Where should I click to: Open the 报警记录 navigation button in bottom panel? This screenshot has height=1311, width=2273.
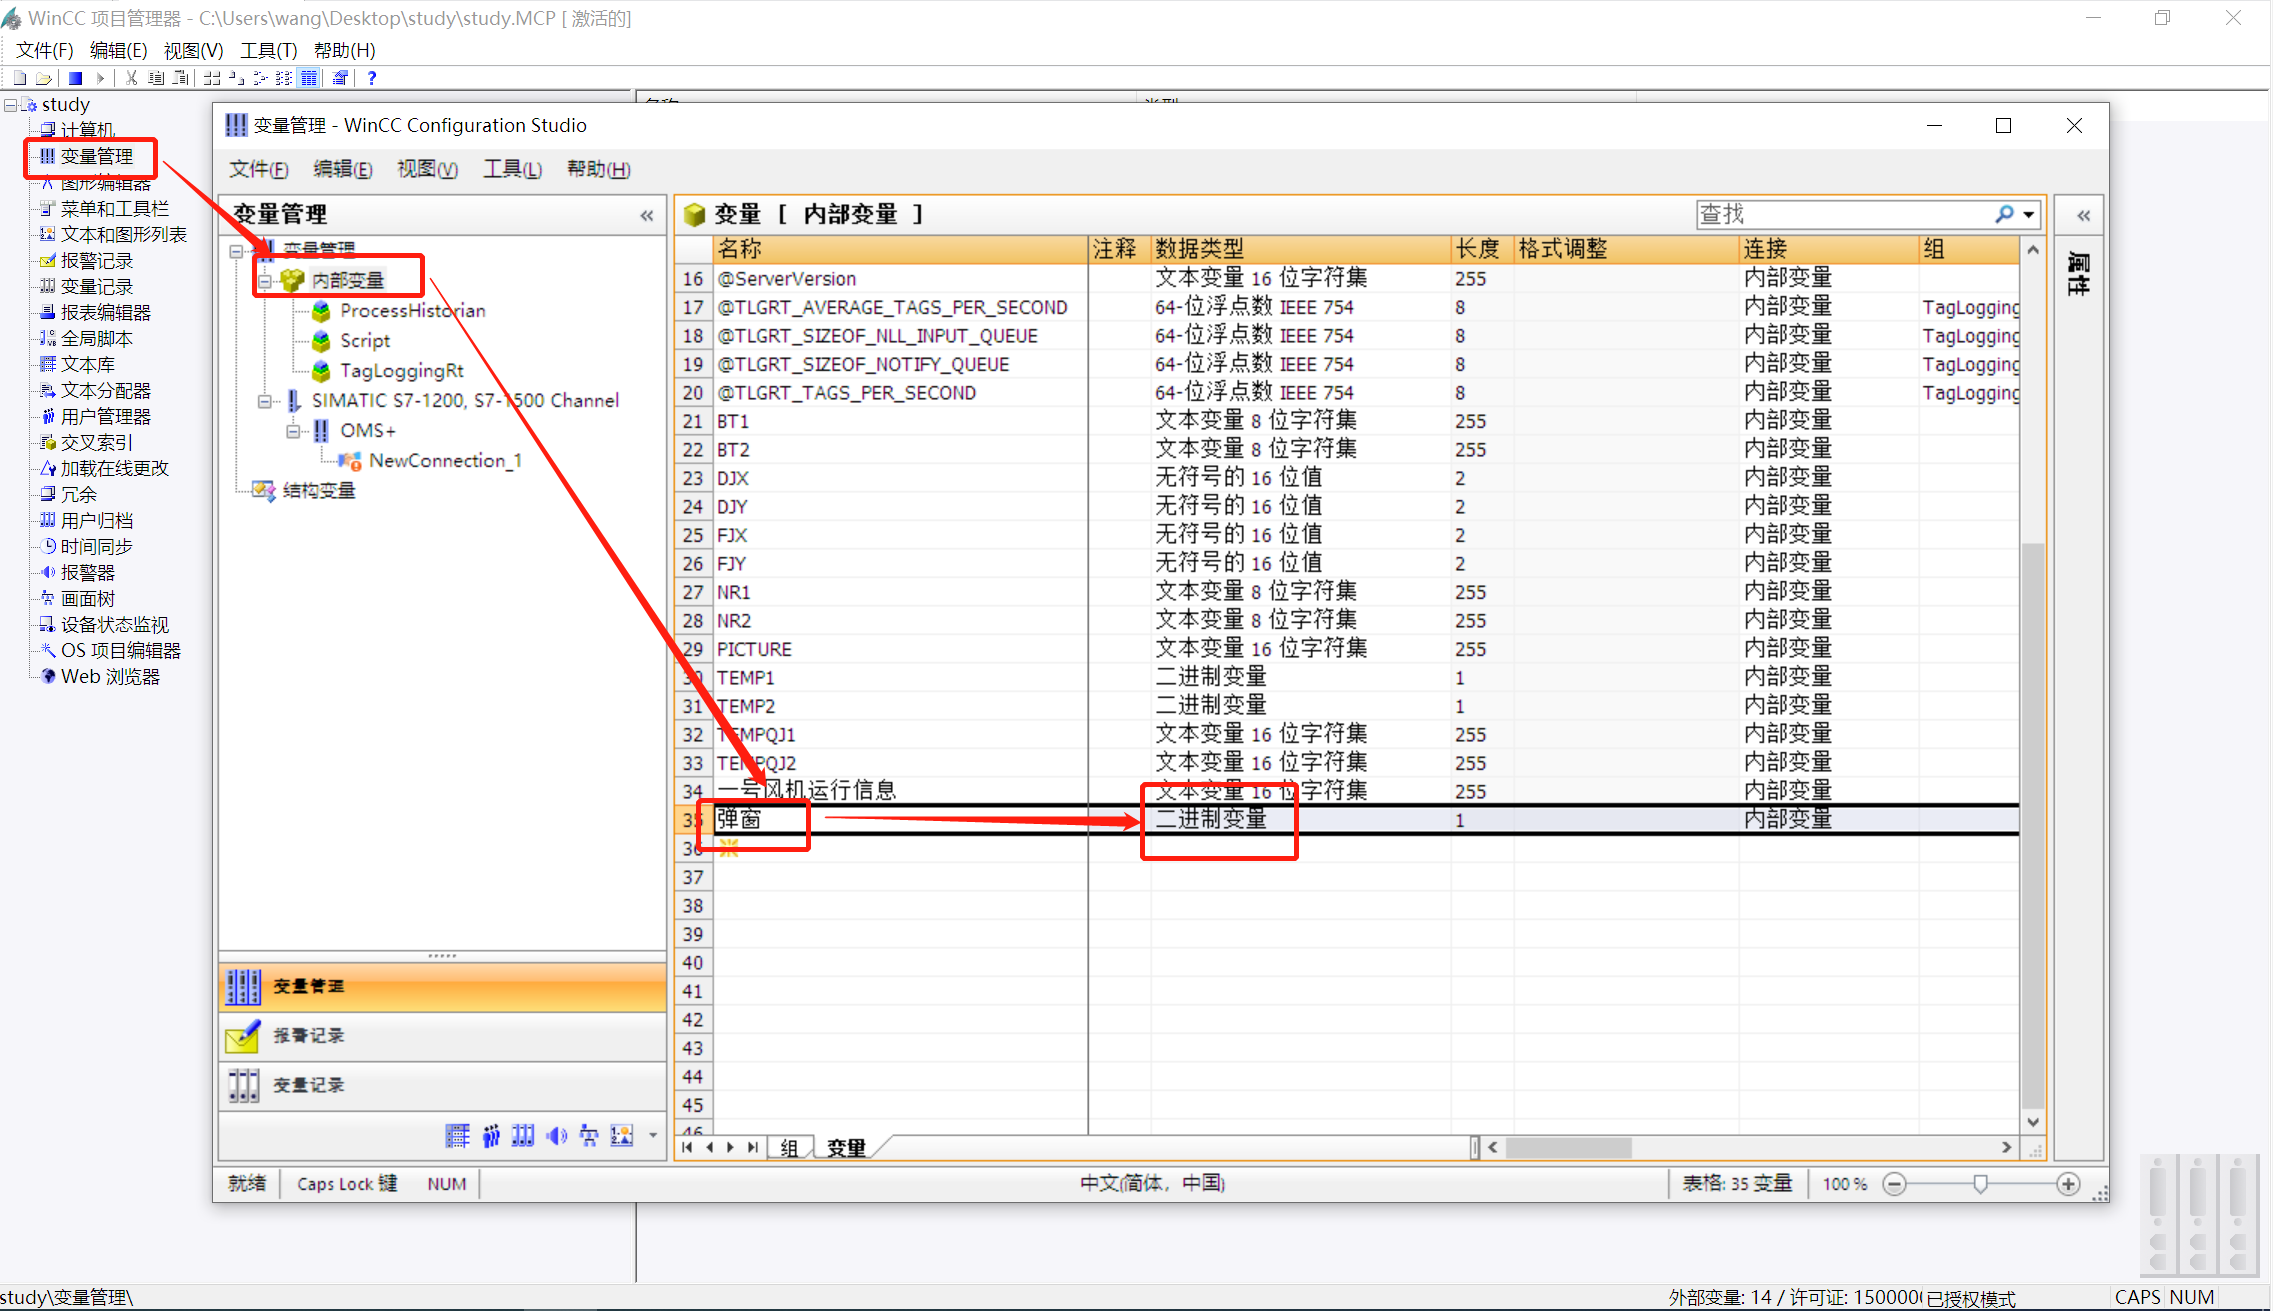pyautogui.click(x=310, y=1036)
